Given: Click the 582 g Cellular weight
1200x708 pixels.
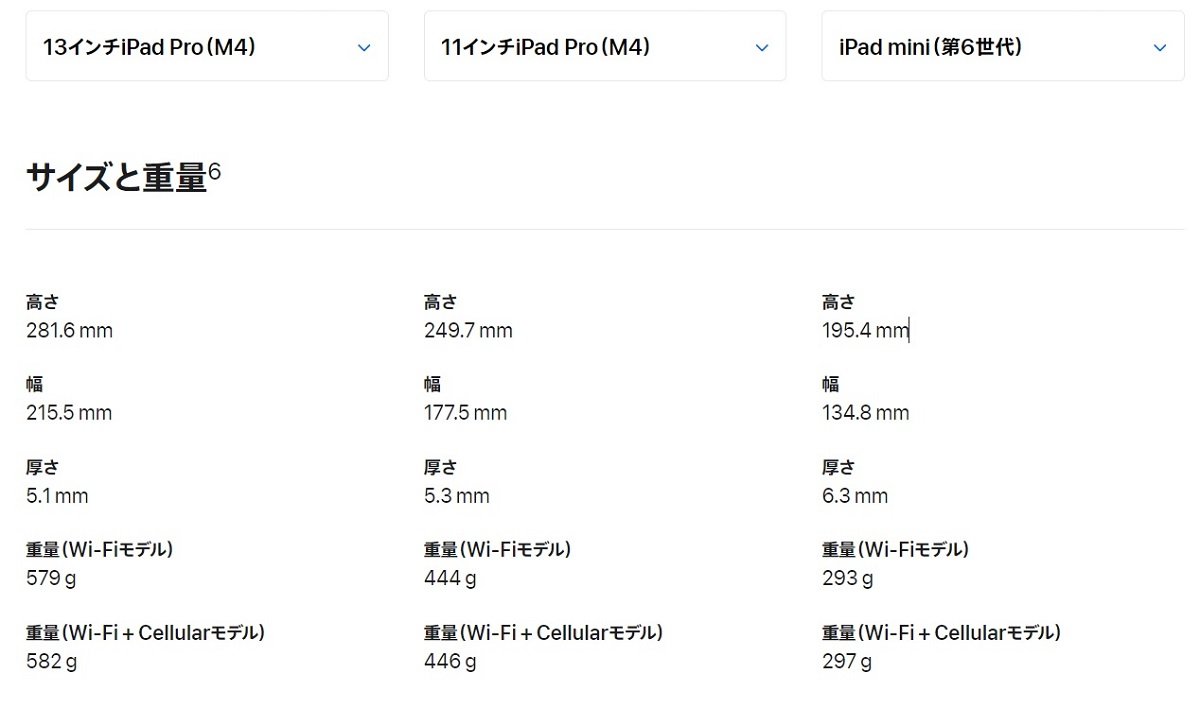Looking at the screenshot, I should click(52, 661).
